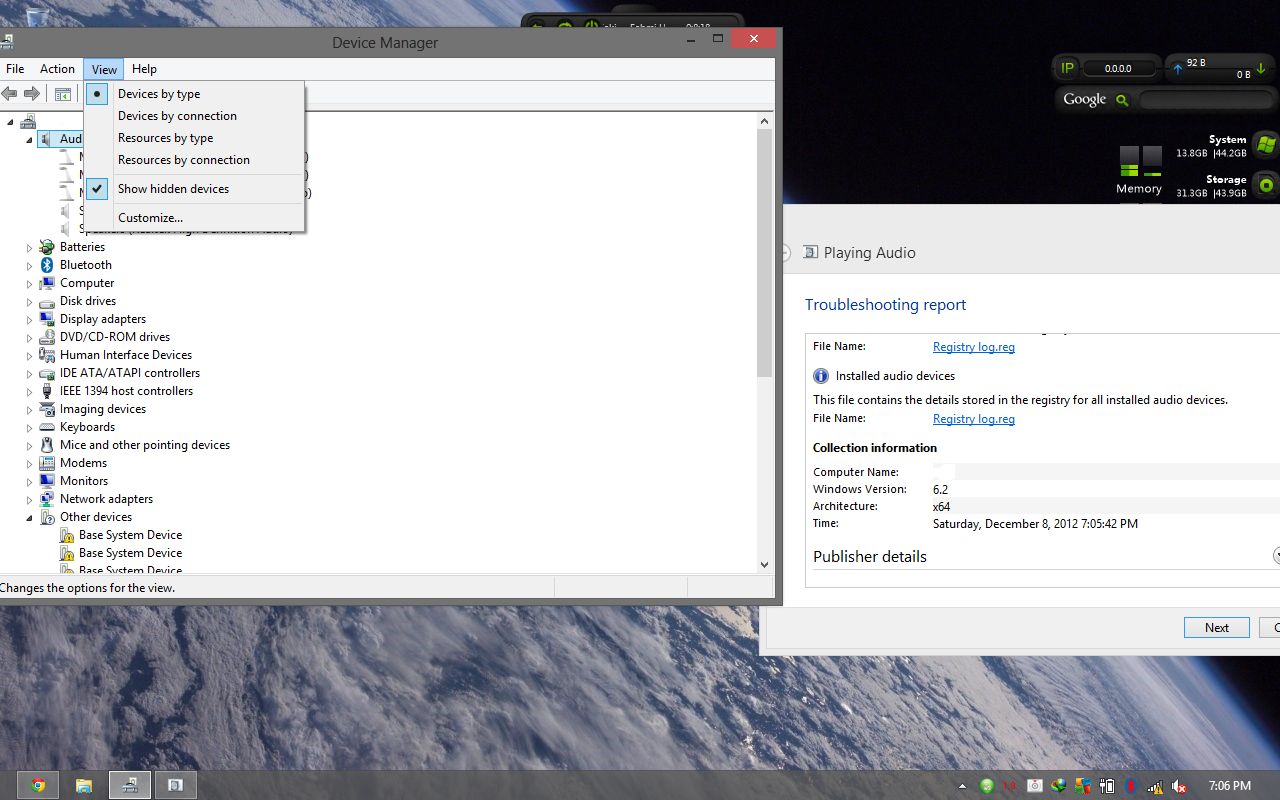This screenshot has width=1280, height=800.
Task: Expand the Network adapters category
Action: tap(29, 499)
